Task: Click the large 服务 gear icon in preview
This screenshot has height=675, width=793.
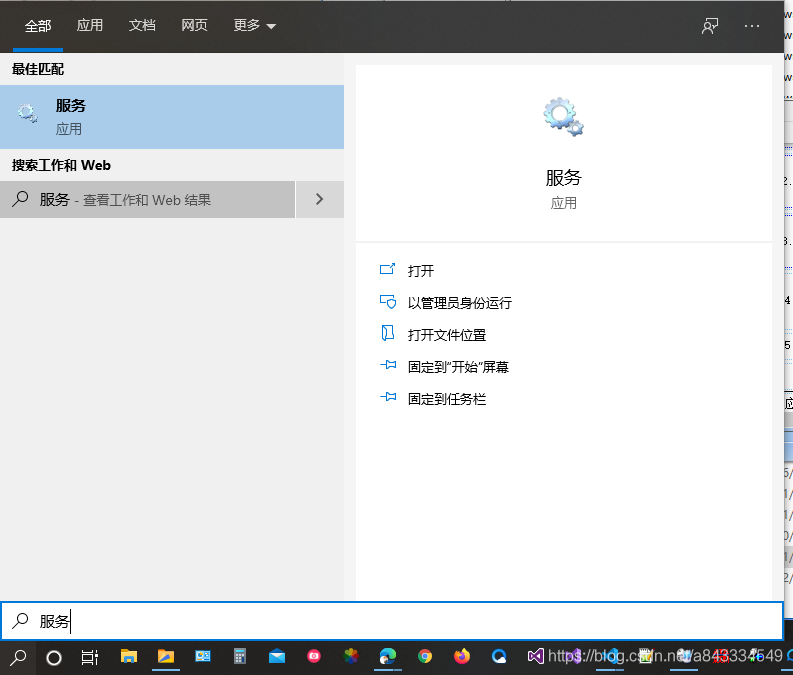Action: click(563, 117)
